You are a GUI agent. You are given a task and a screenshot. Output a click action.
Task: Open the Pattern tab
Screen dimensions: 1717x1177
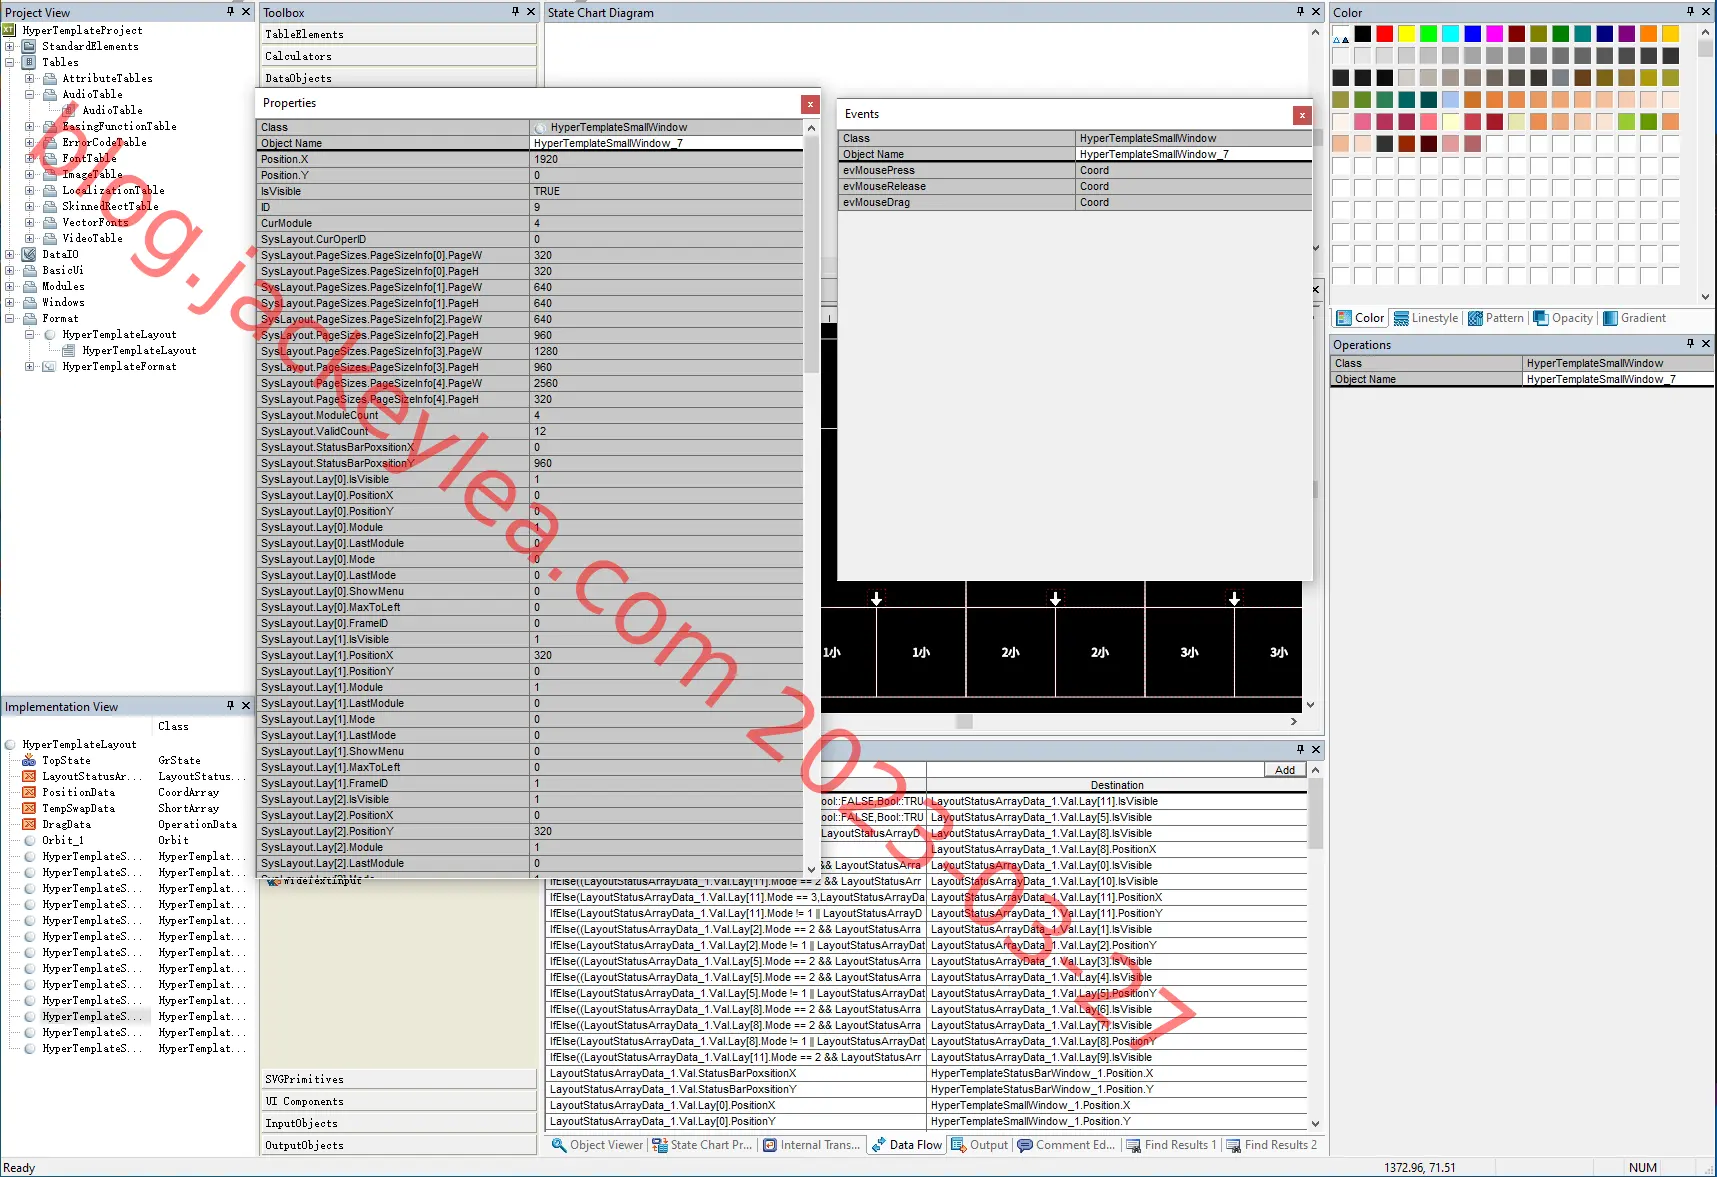click(x=1496, y=318)
